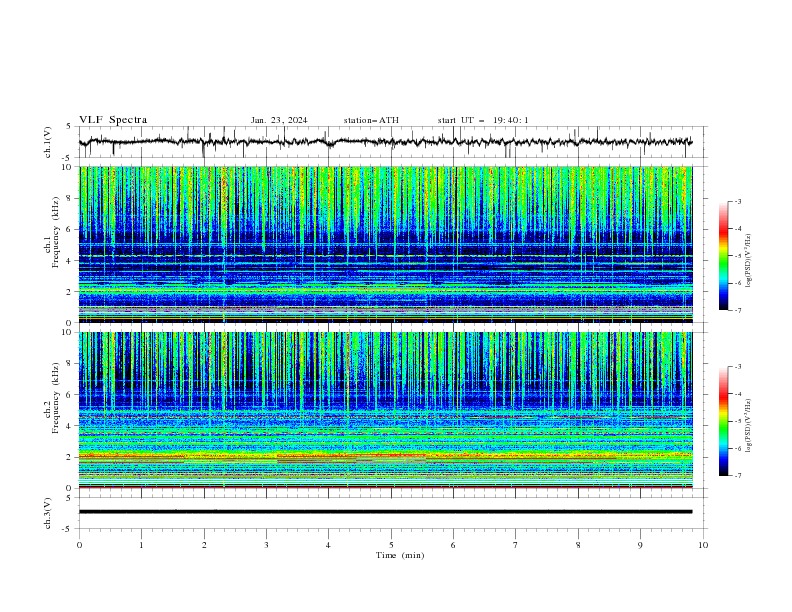Click the ch.2 spectrogram panel
This screenshot has width=792, height=612.
[x=385, y=410]
